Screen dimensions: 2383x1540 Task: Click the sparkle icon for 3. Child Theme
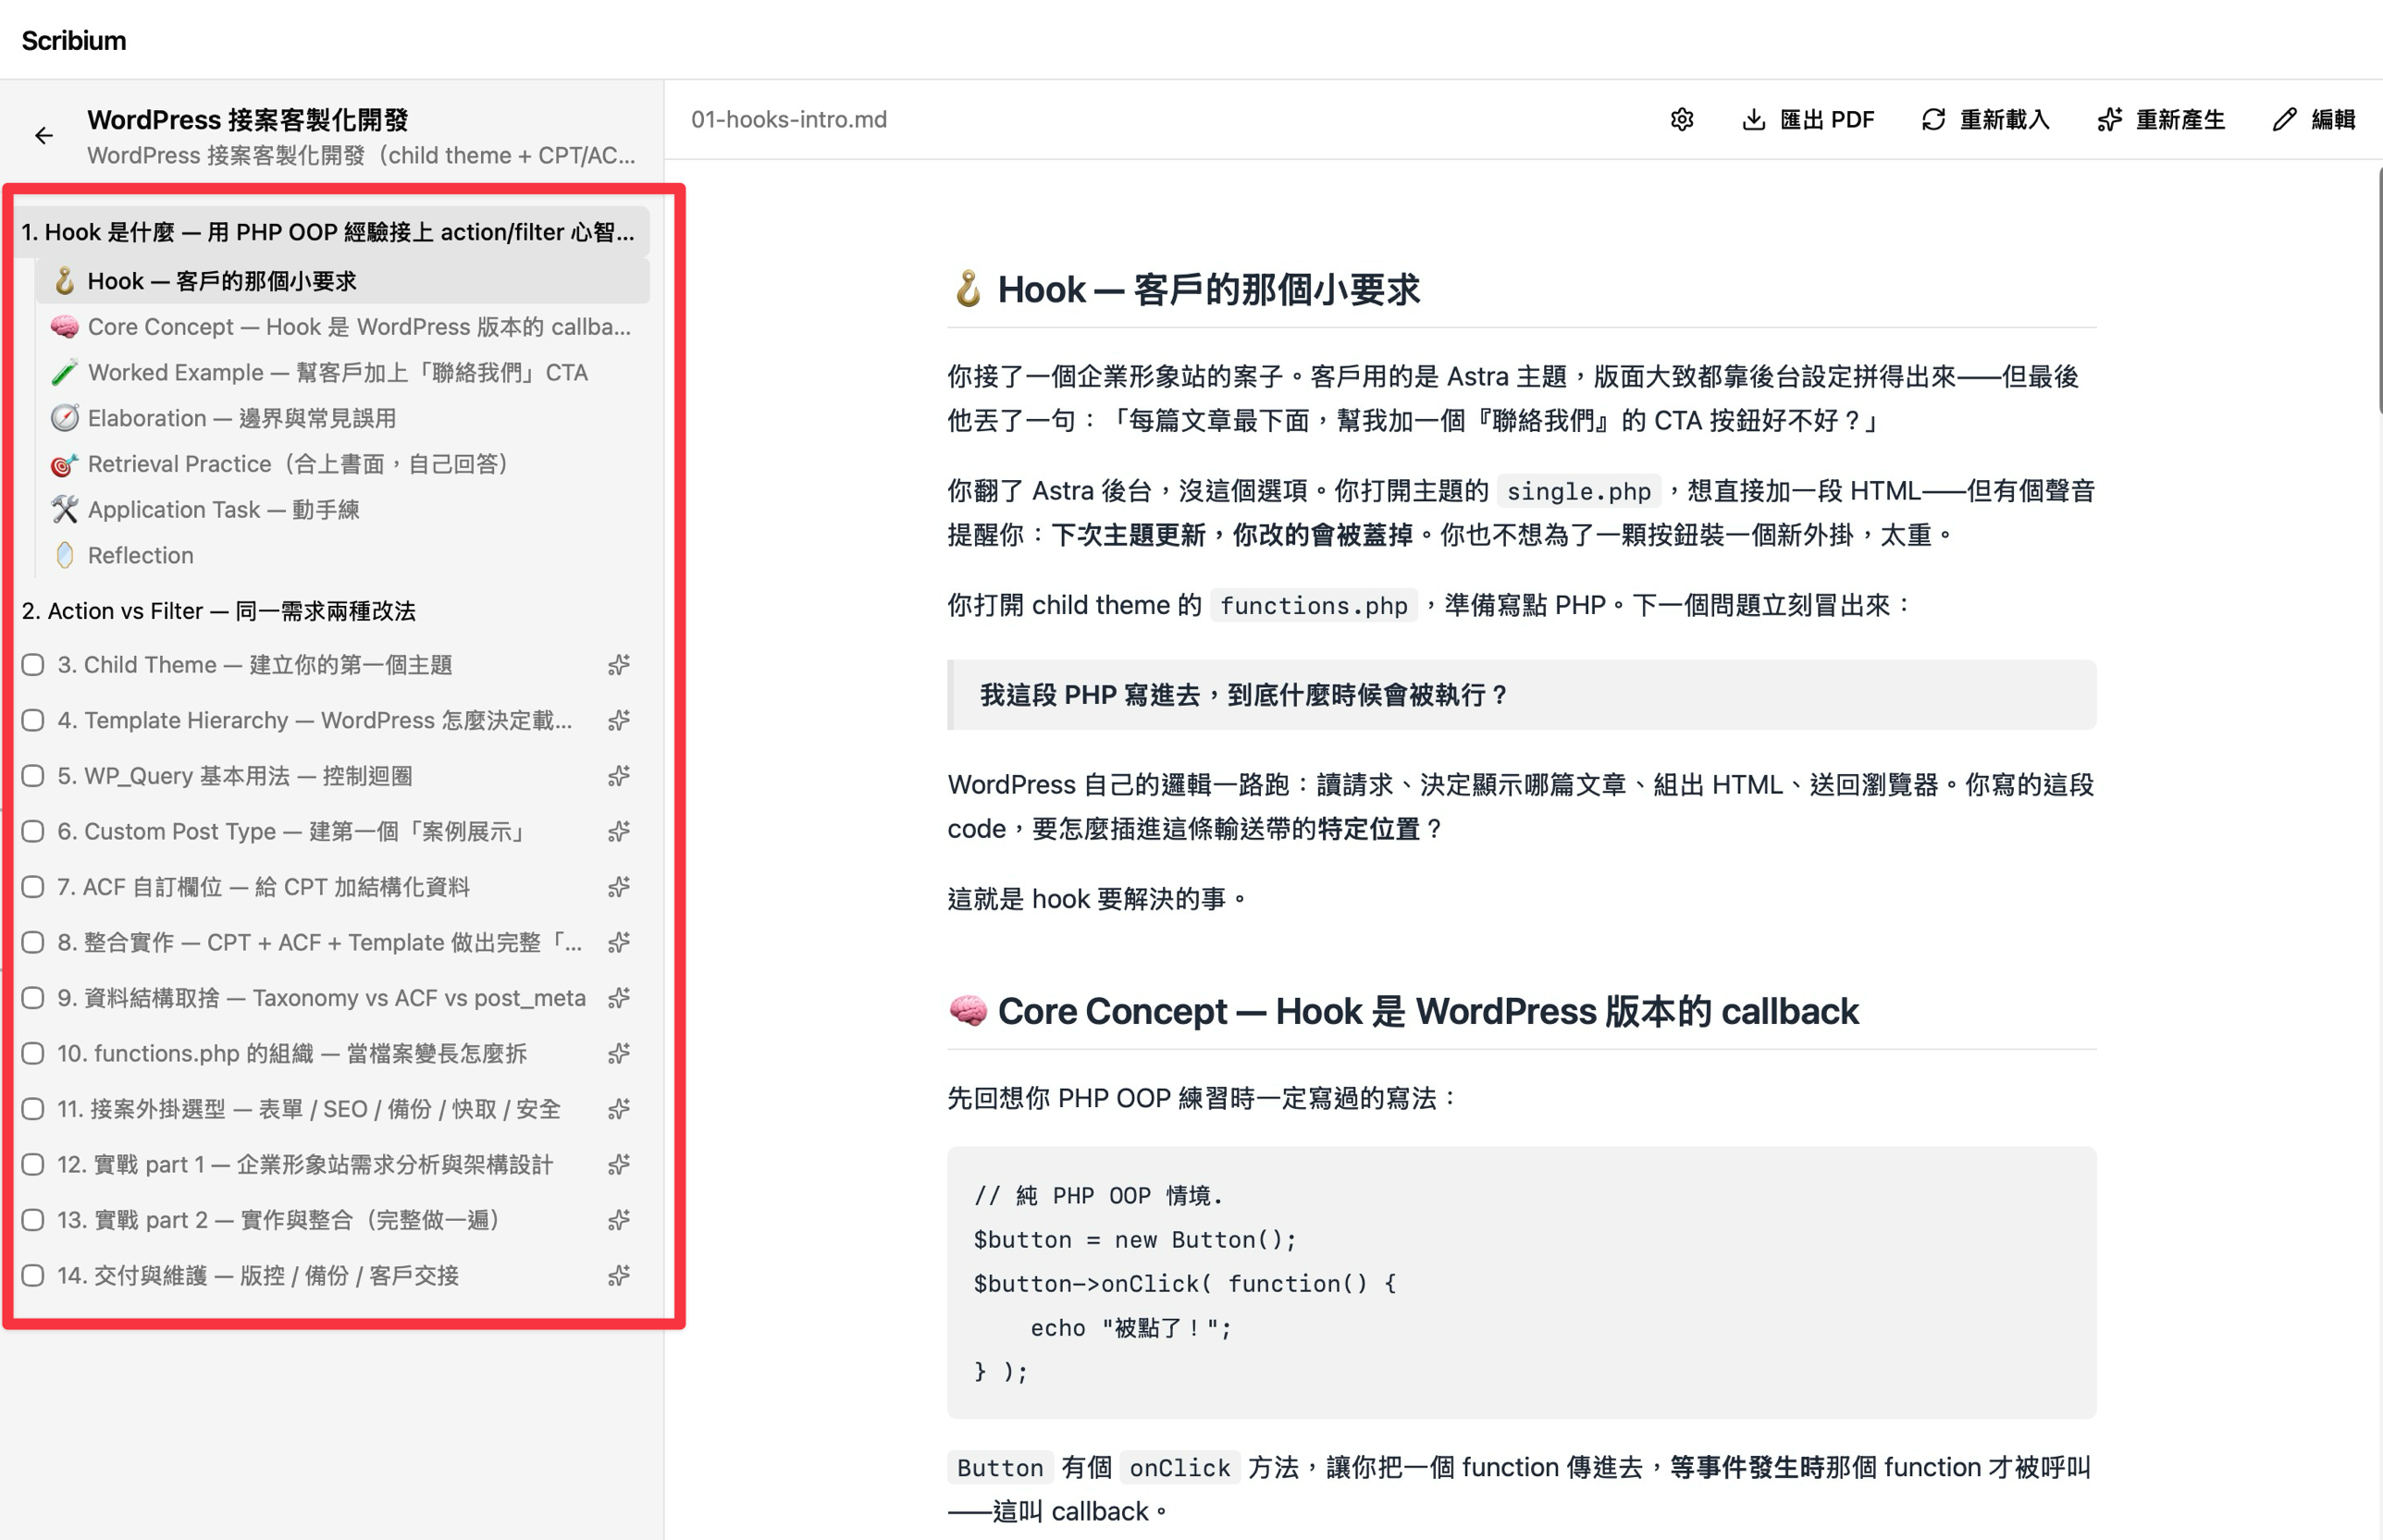[619, 665]
